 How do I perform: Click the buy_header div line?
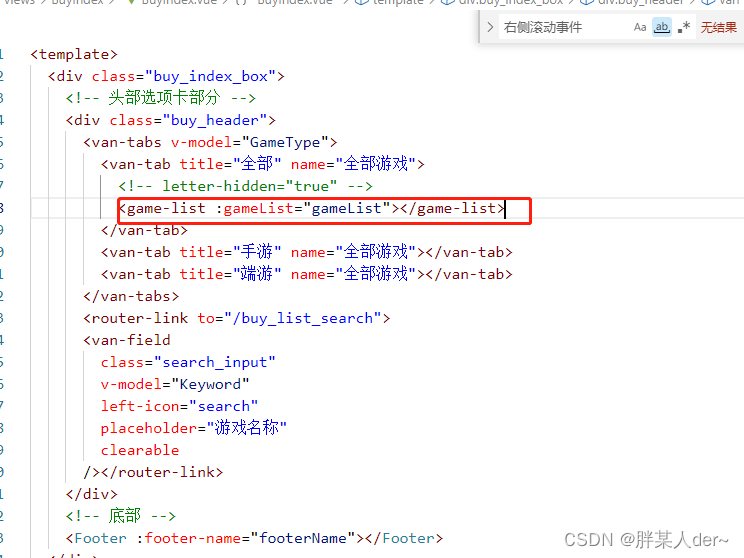171,121
